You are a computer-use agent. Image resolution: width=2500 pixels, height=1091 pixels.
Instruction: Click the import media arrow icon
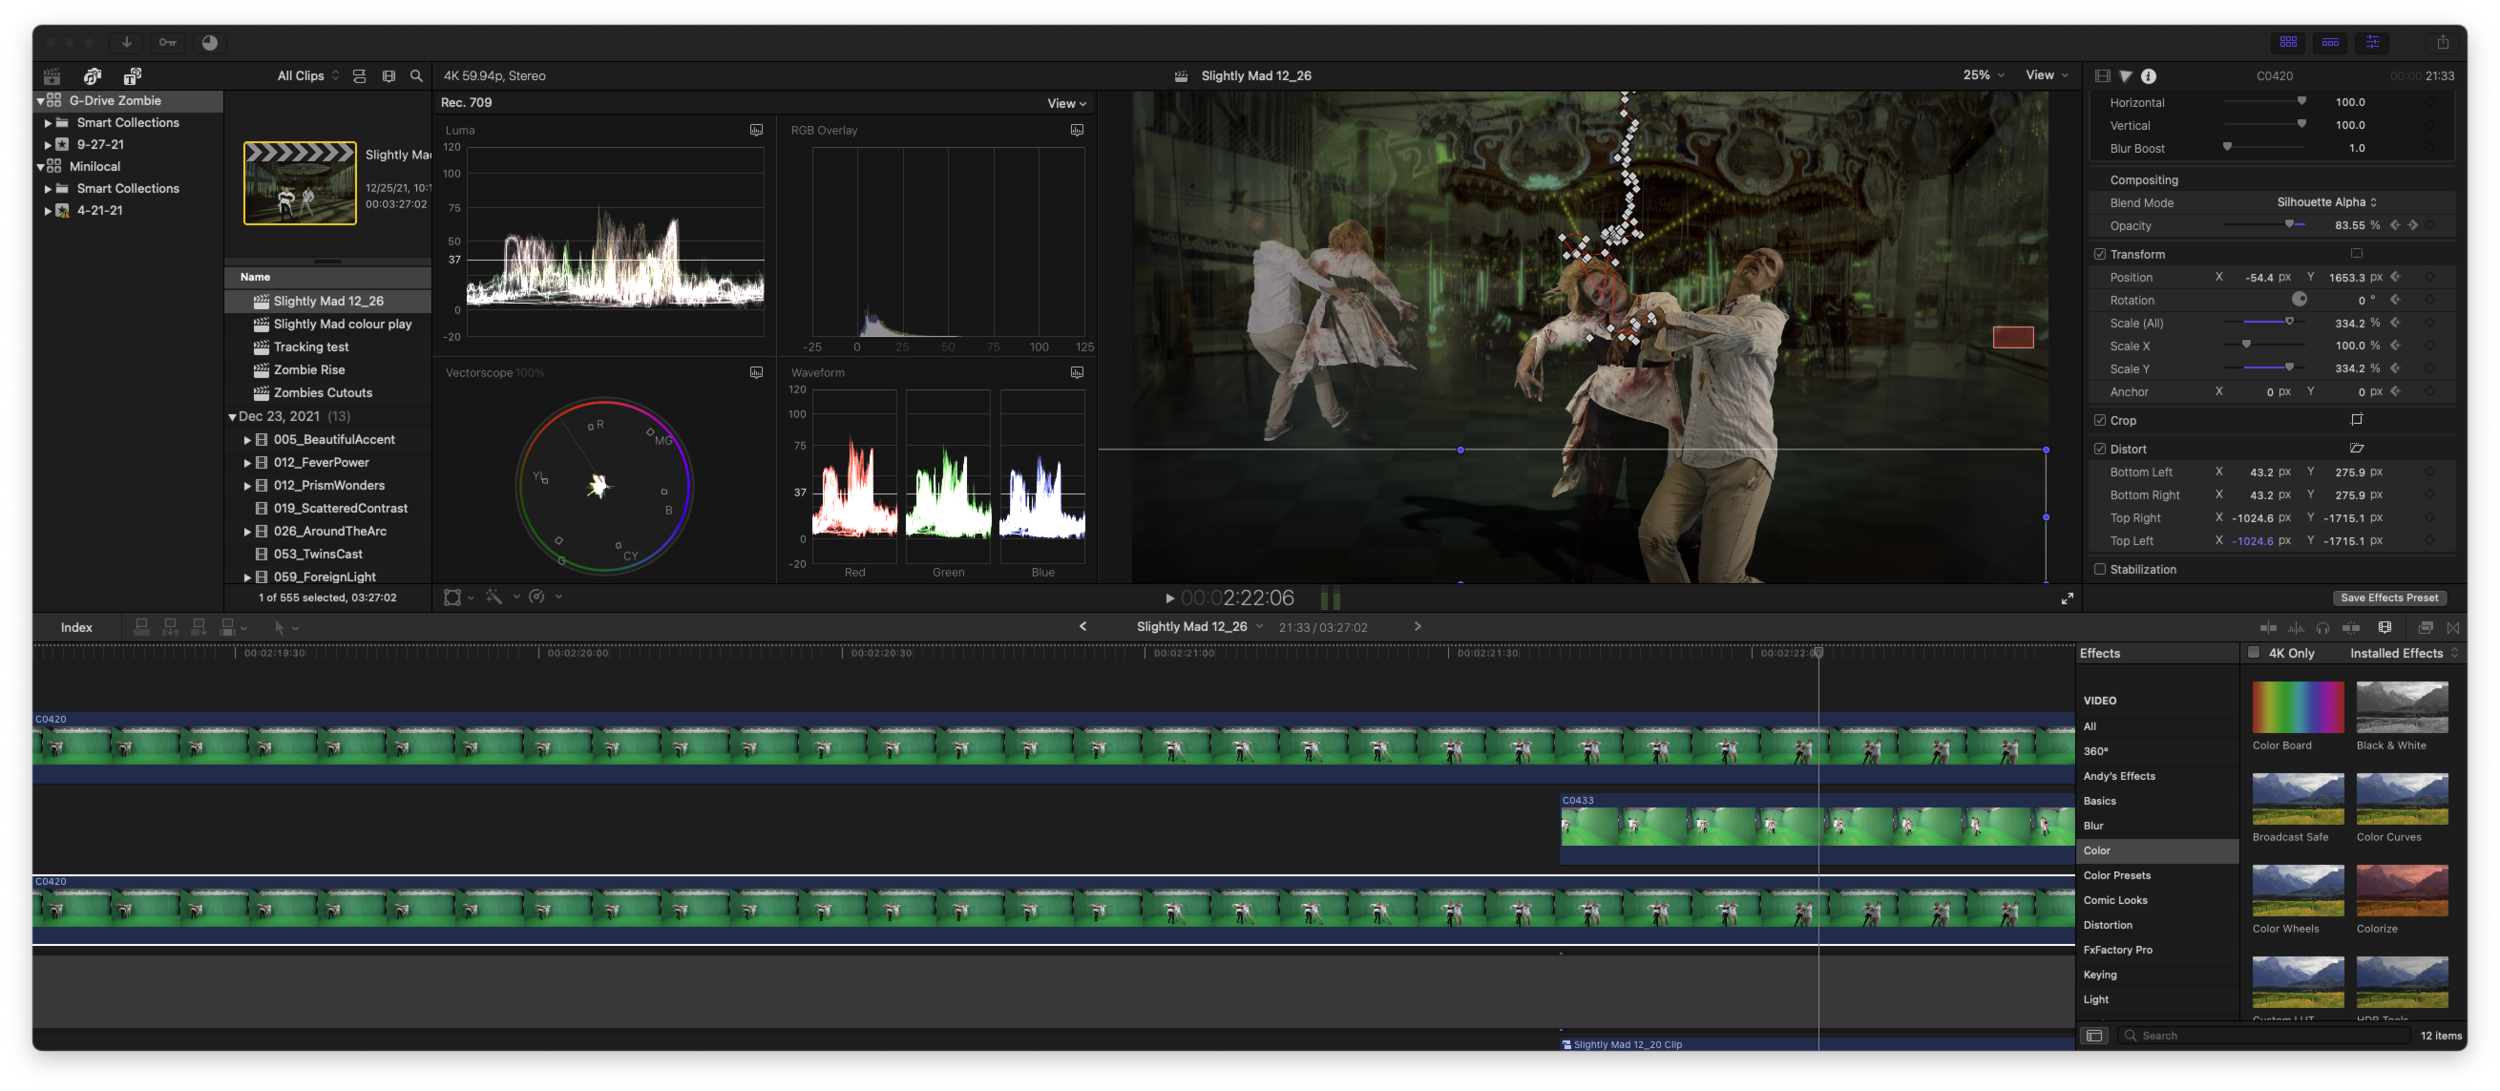[x=127, y=42]
